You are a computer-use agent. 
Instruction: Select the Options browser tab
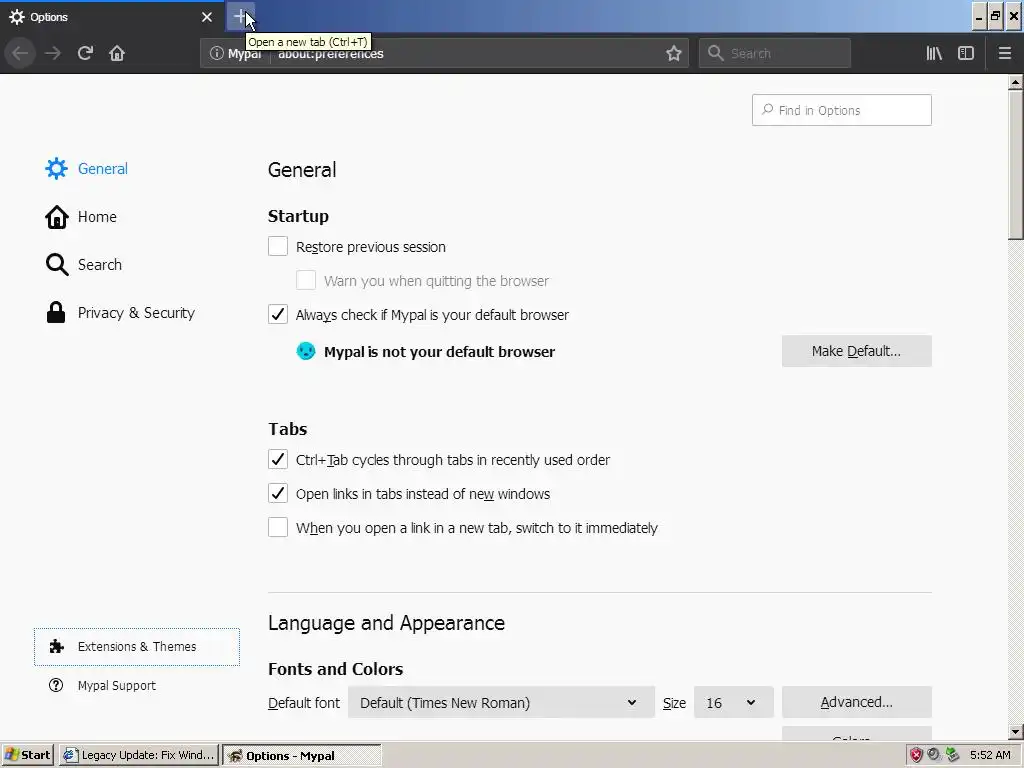(111, 17)
